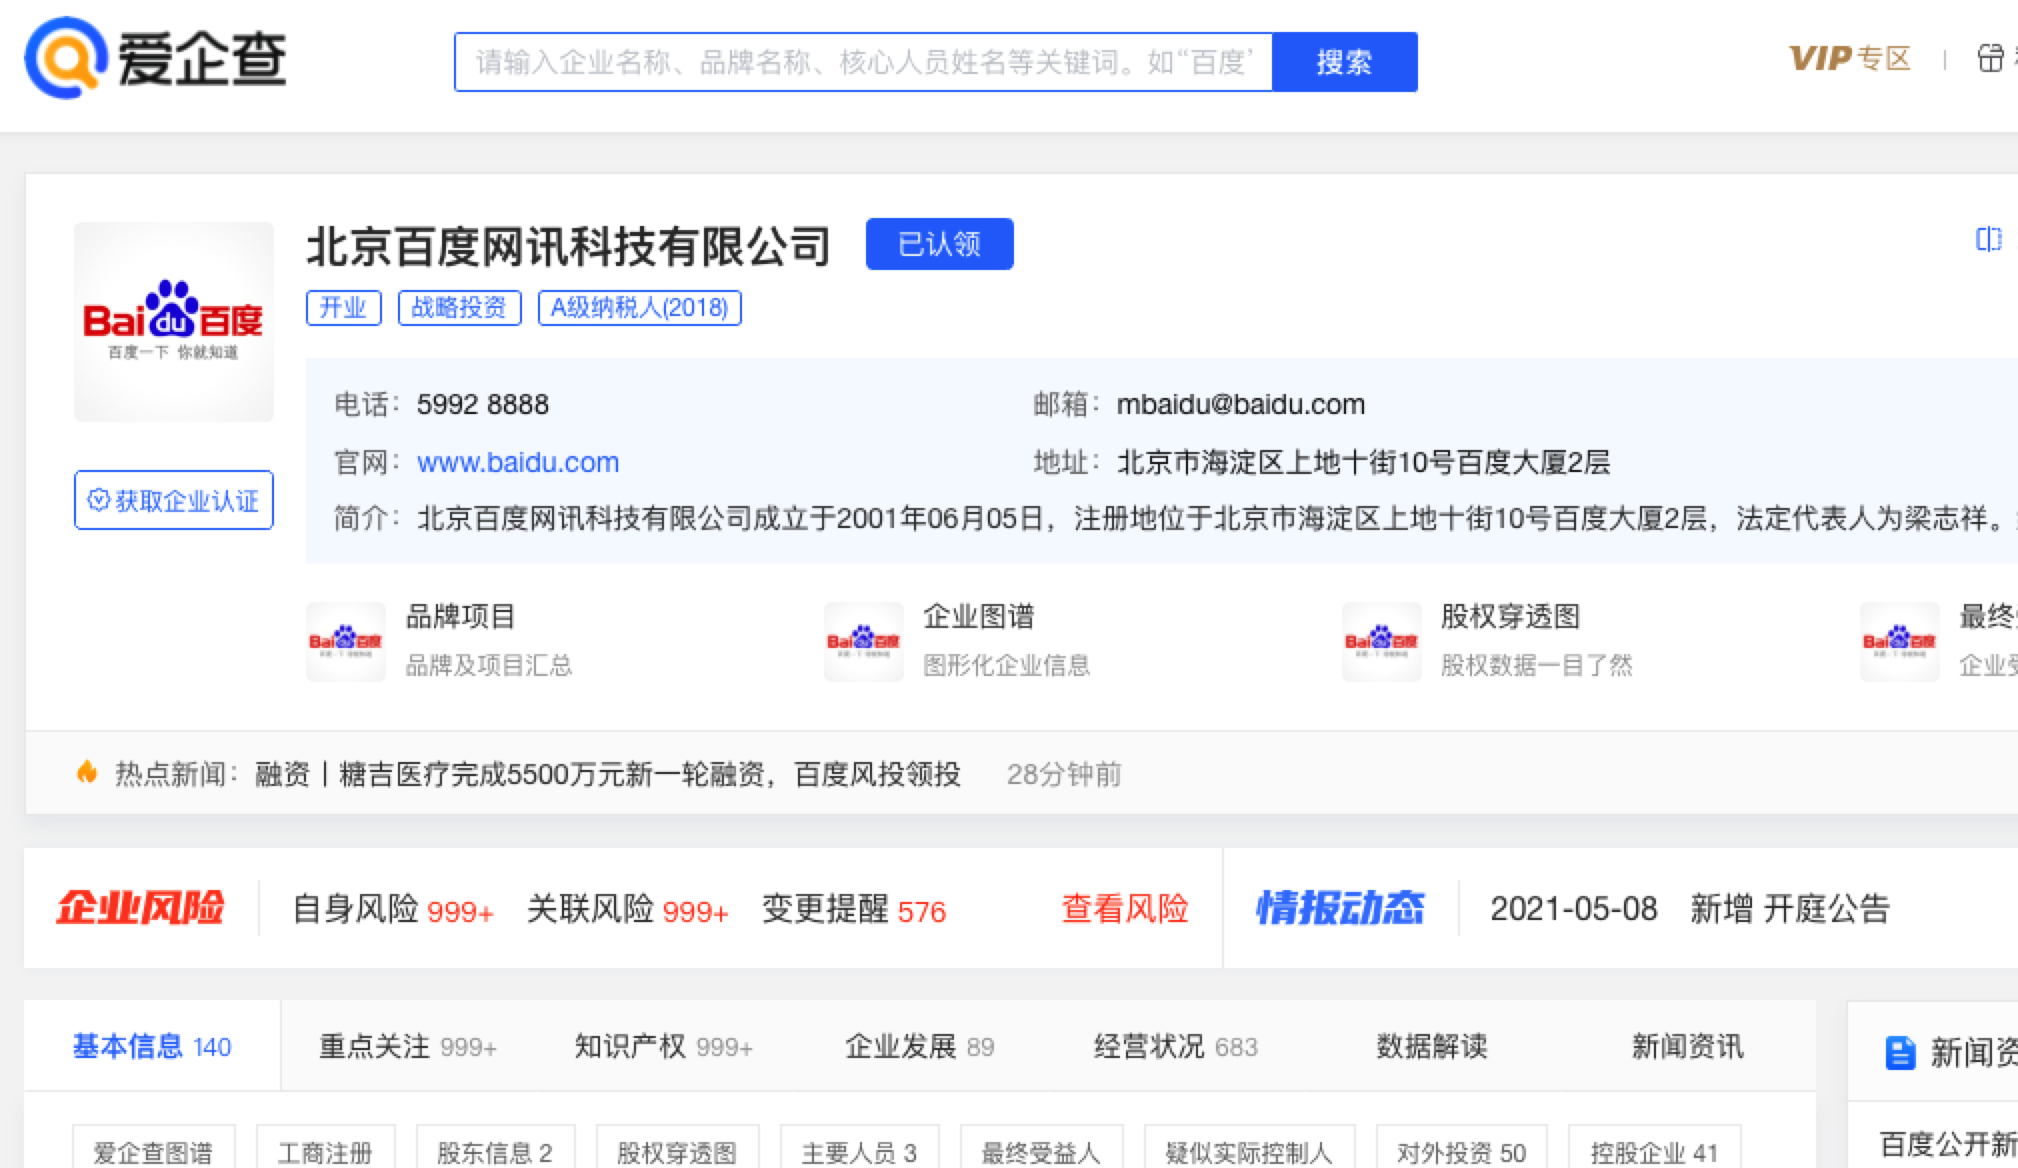Click the Baidu icon beside 品牌项目
2018x1168 pixels.
(x=346, y=642)
